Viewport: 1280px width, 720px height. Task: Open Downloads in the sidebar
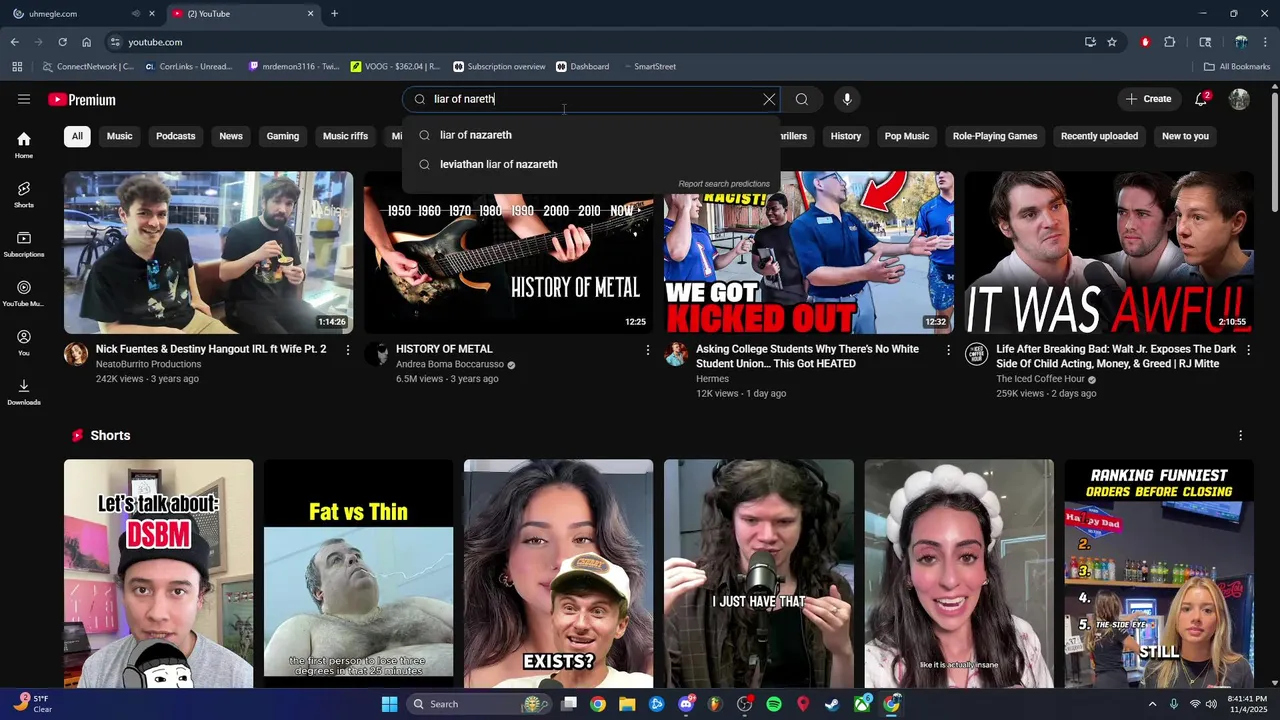pyautogui.click(x=24, y=392)
